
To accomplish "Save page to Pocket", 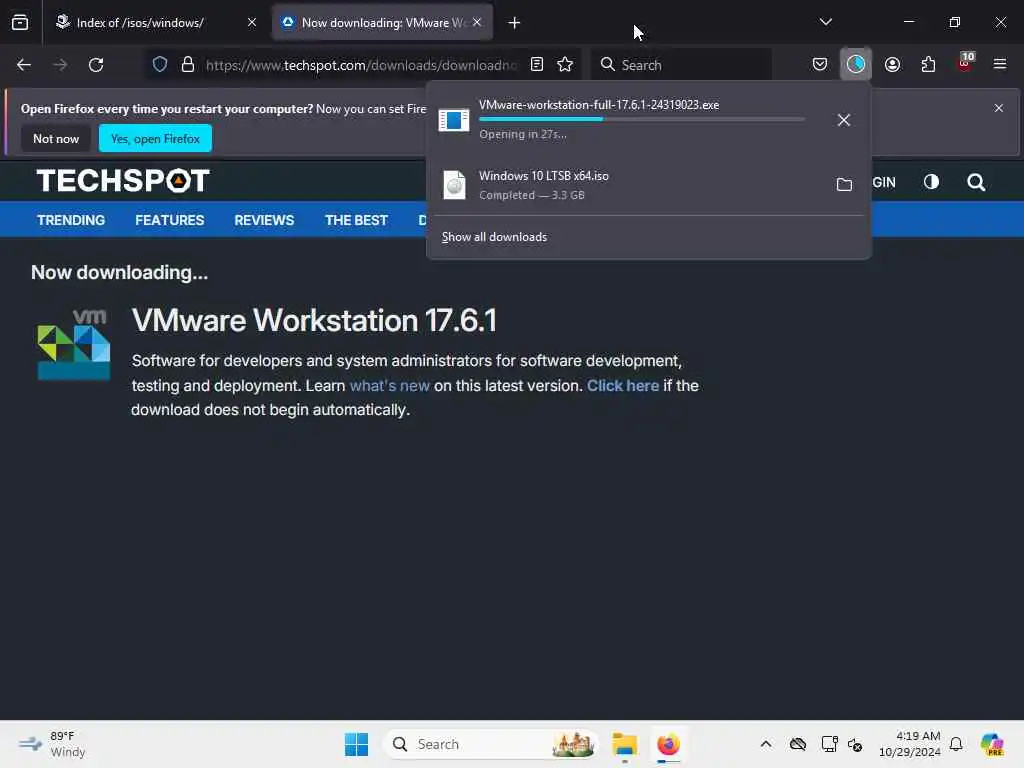I will 820,65.
